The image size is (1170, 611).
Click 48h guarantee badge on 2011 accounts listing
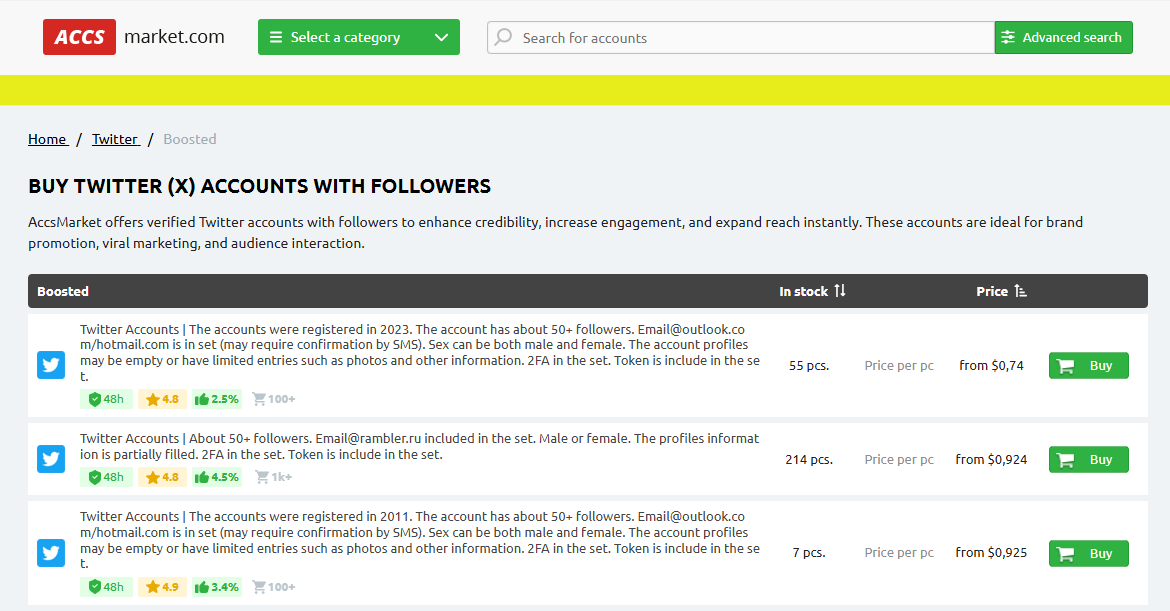pyautogui.click(x=106, y=587)
